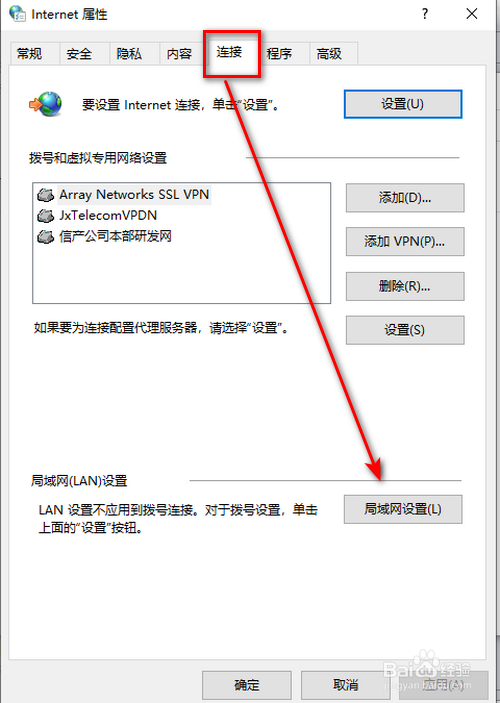Click the Internet Properties globe icon in title bar

(x=17, y=14)
